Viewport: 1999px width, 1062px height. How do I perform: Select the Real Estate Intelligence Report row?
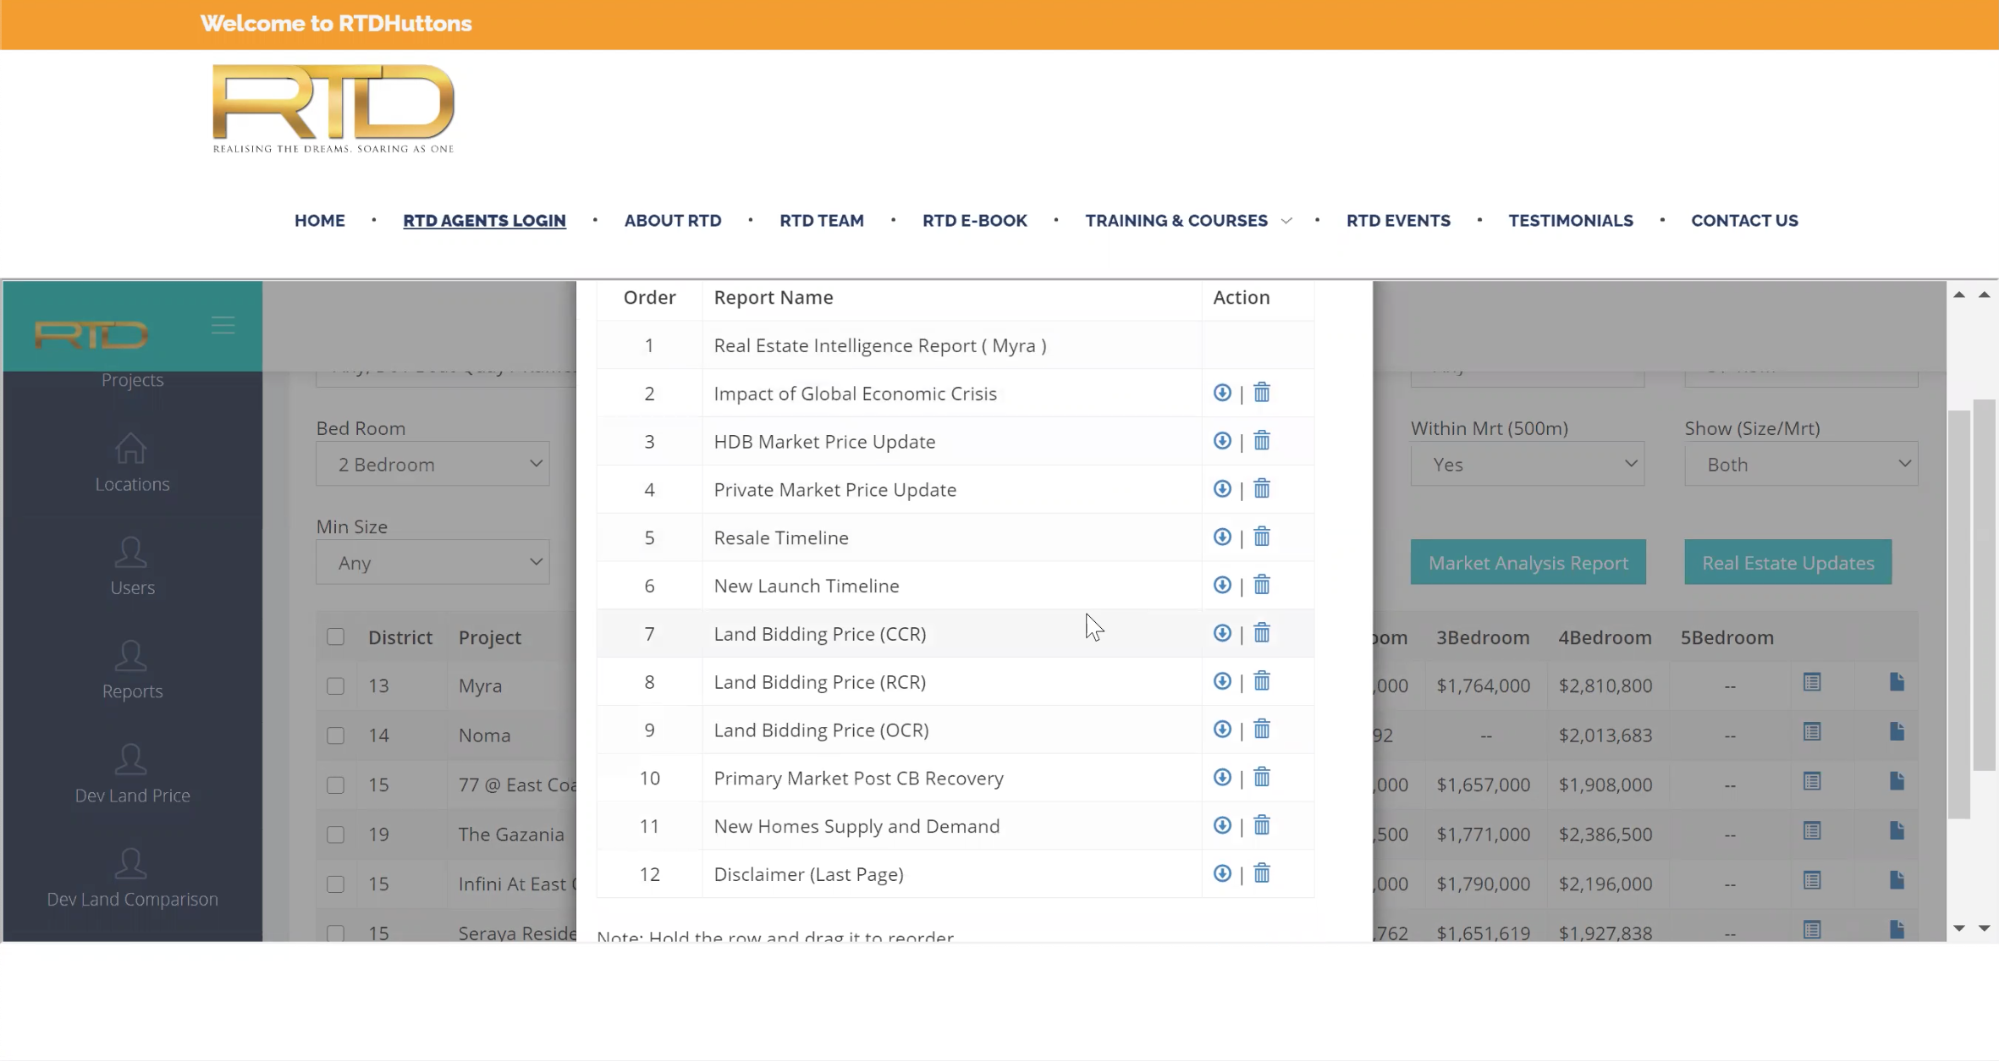point(955,345)
